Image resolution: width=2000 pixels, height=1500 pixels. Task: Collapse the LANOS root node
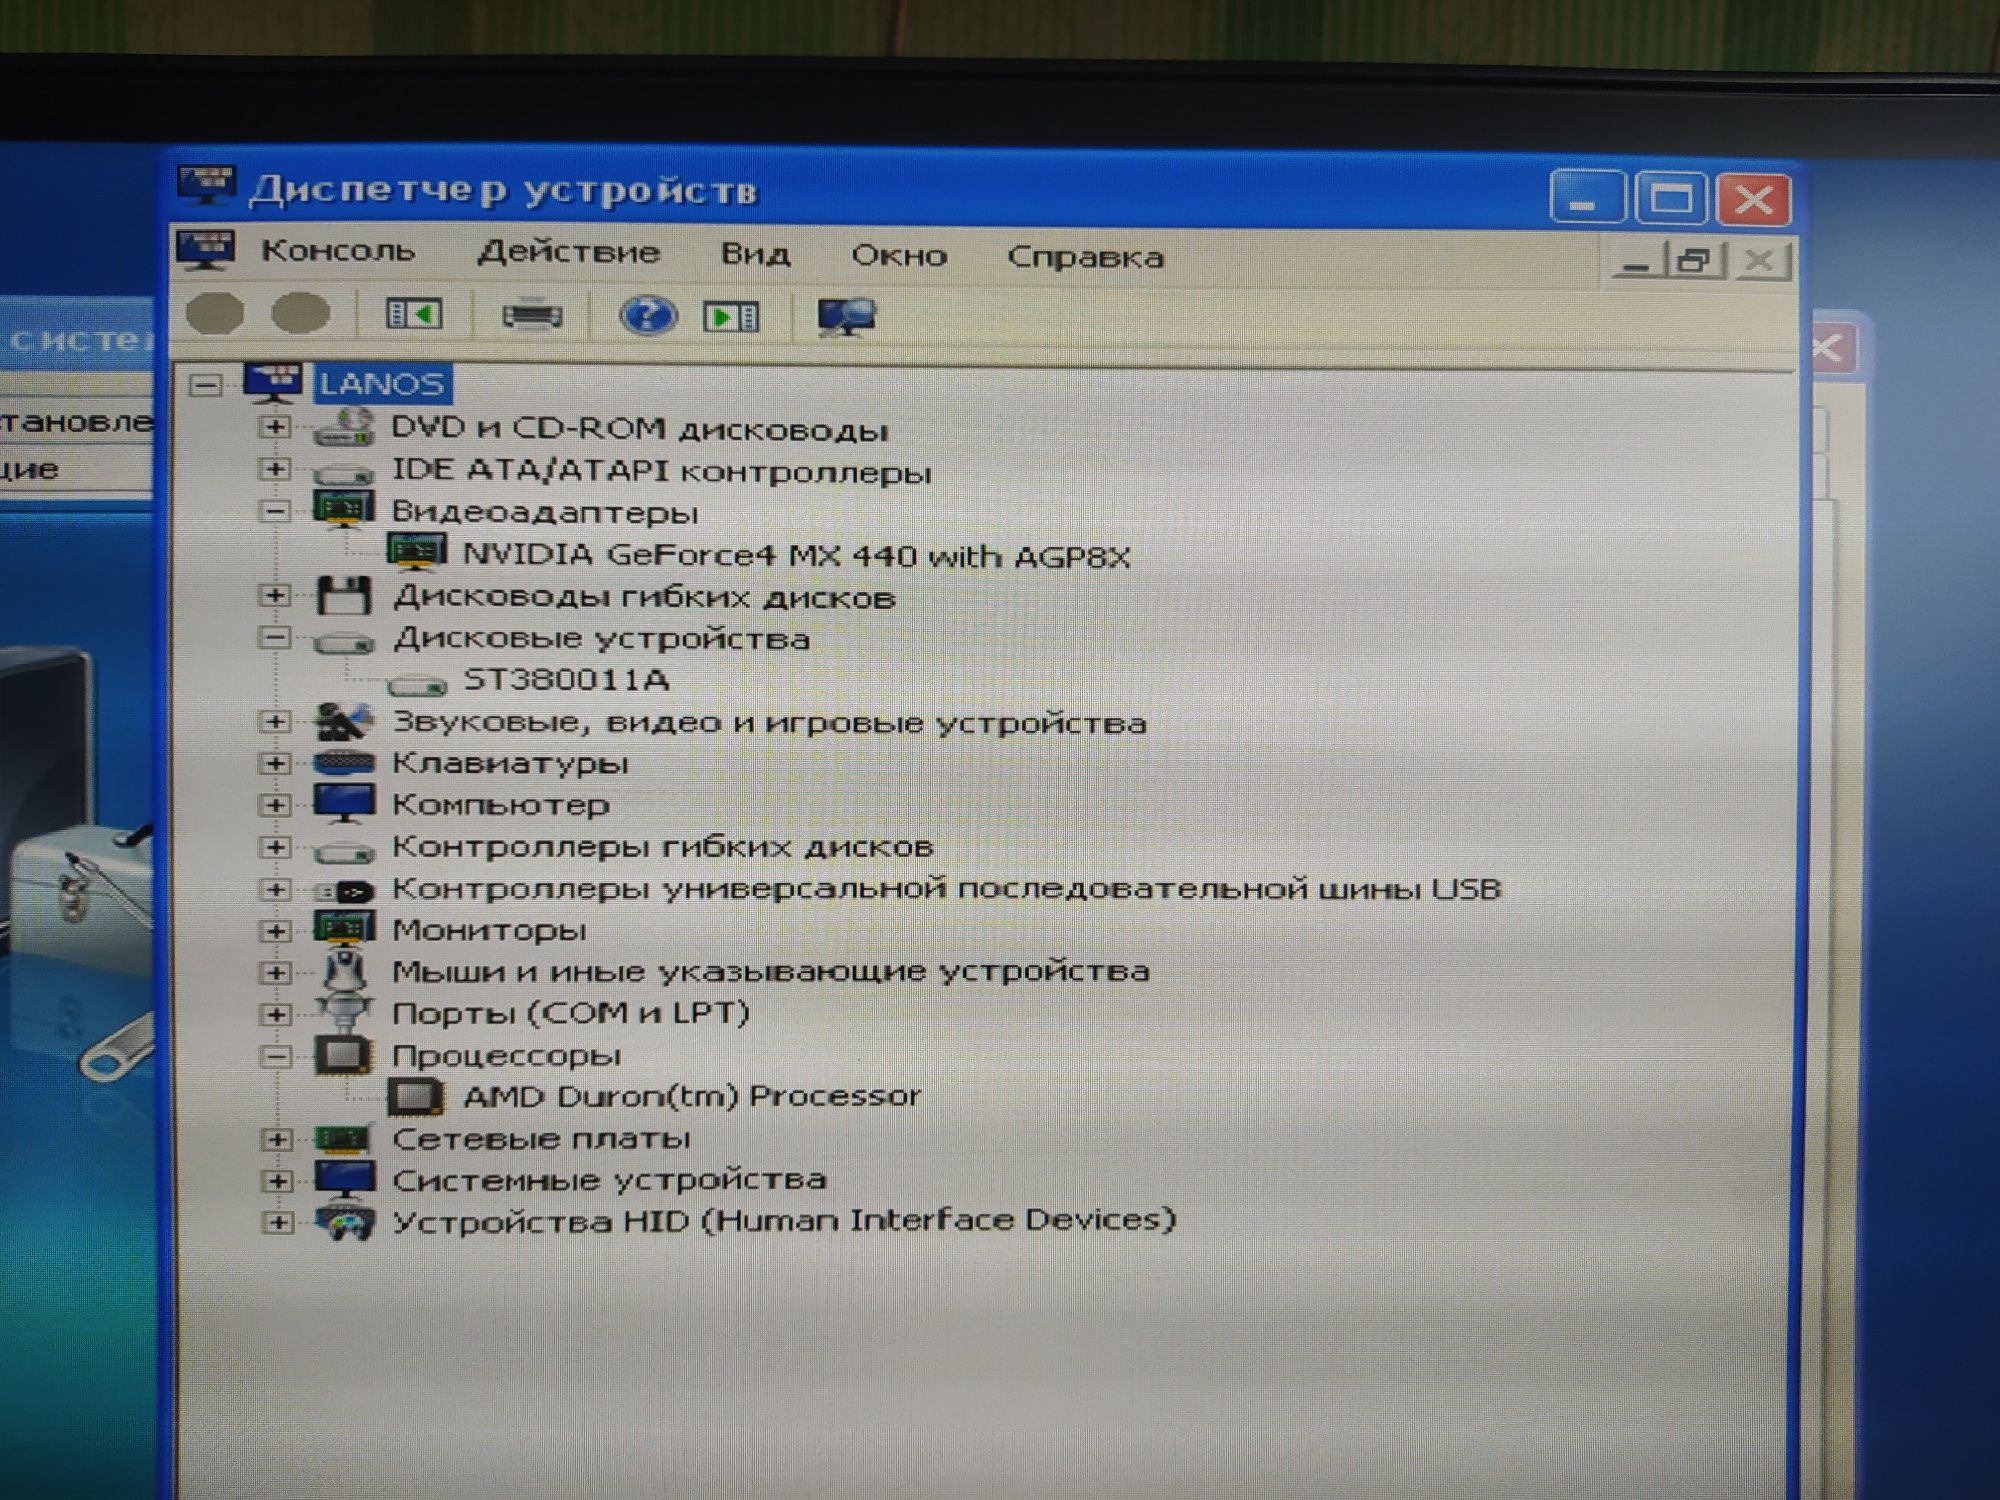pos(205,385)
